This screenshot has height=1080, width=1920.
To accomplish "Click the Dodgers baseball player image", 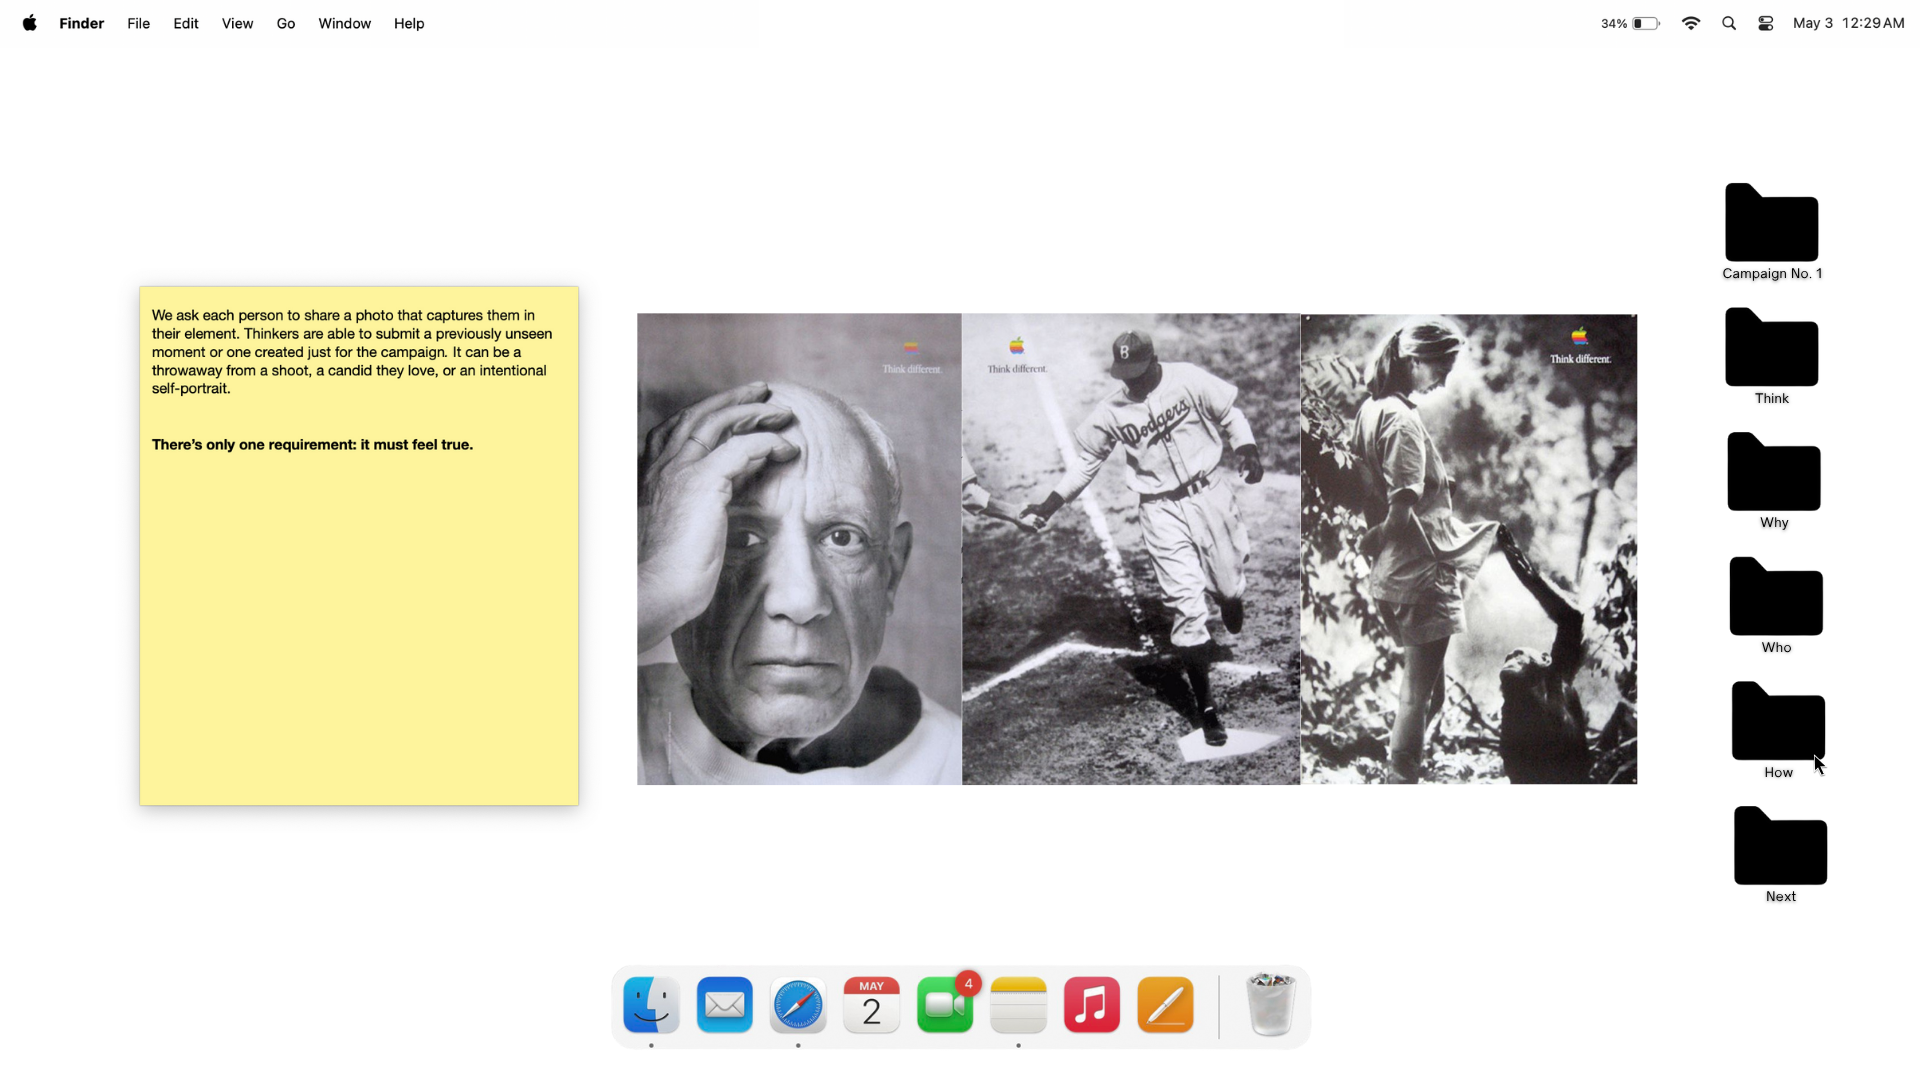I will click(1131, 549).
